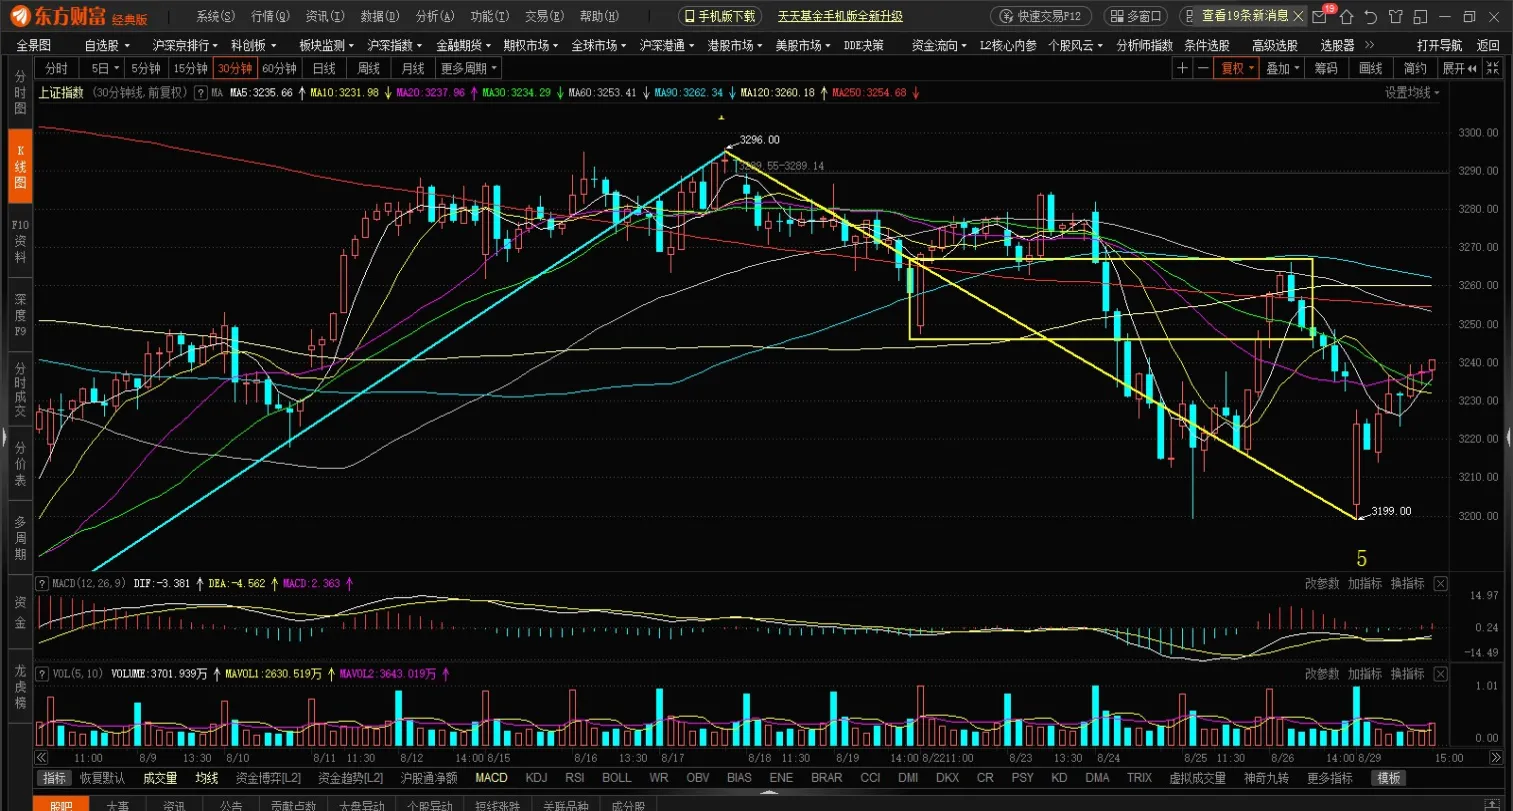
Task: Click the minus zoom-out chart icon
Action: (1203, 68)
